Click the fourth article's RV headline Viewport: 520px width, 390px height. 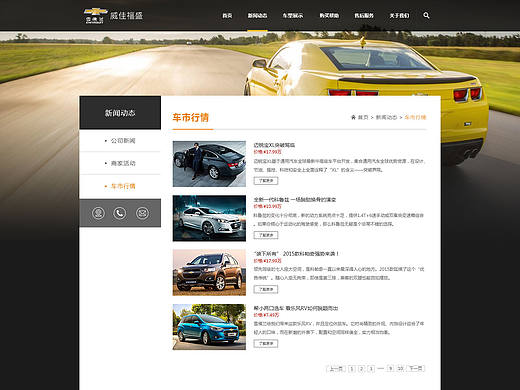tap(296, 308)
